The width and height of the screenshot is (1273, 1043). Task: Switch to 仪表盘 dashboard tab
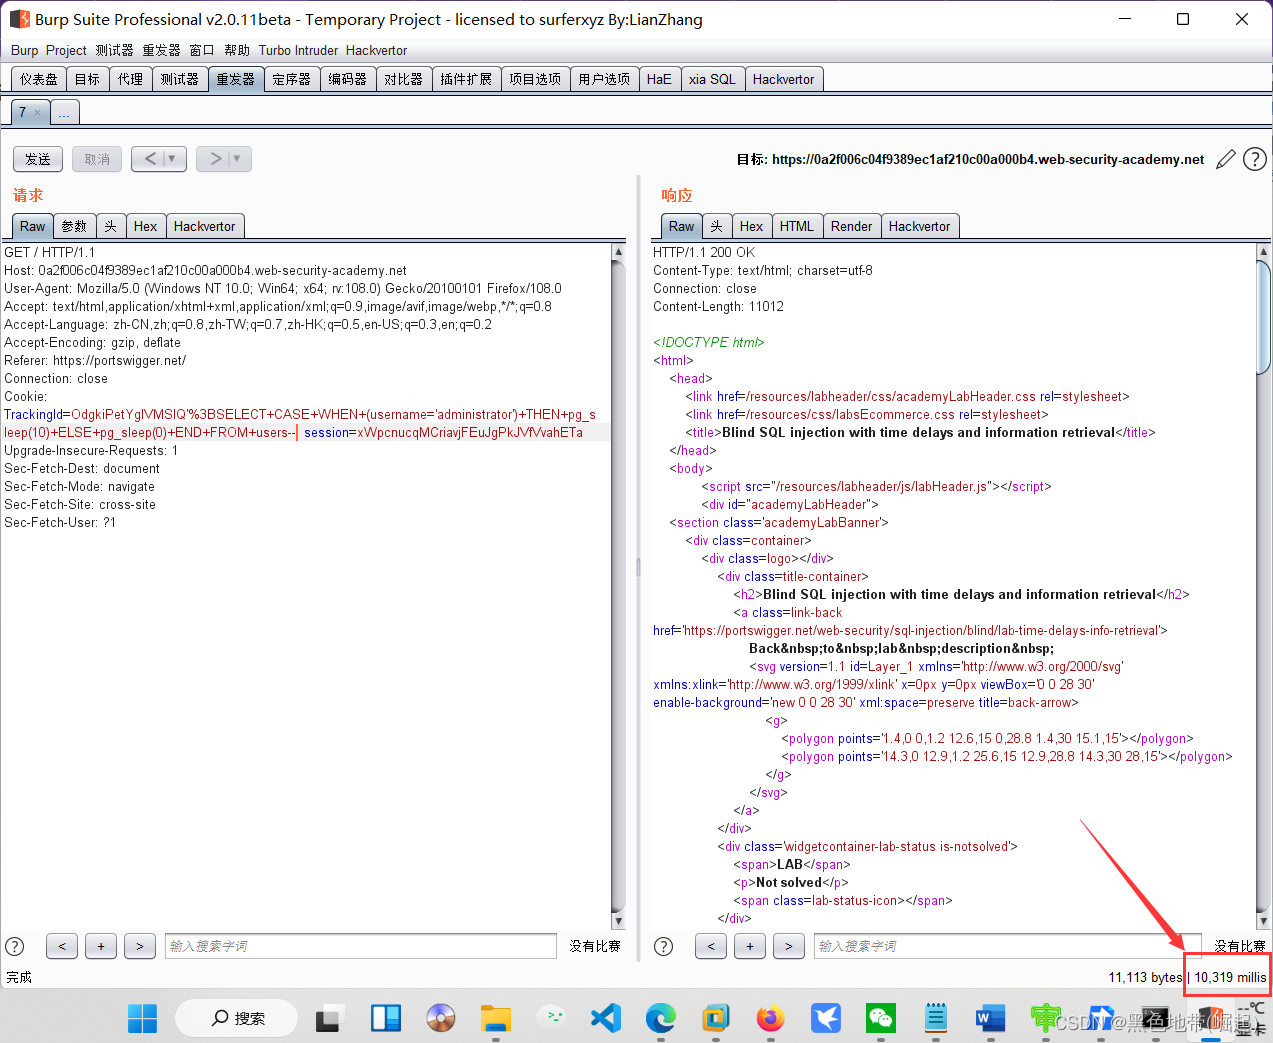(39, 79)
